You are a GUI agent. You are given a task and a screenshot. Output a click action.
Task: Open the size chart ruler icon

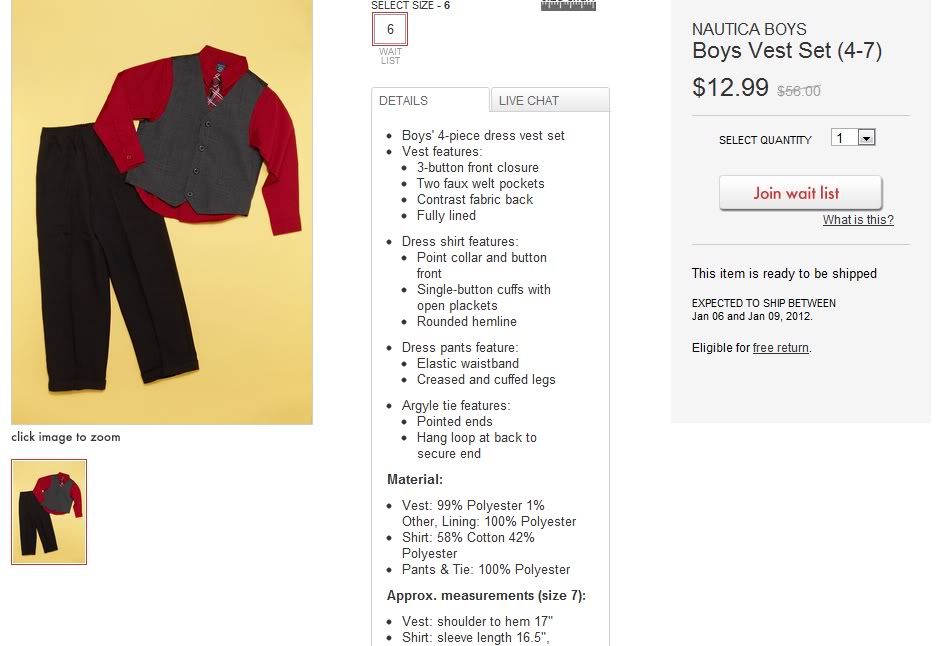(x=568, y=5)
